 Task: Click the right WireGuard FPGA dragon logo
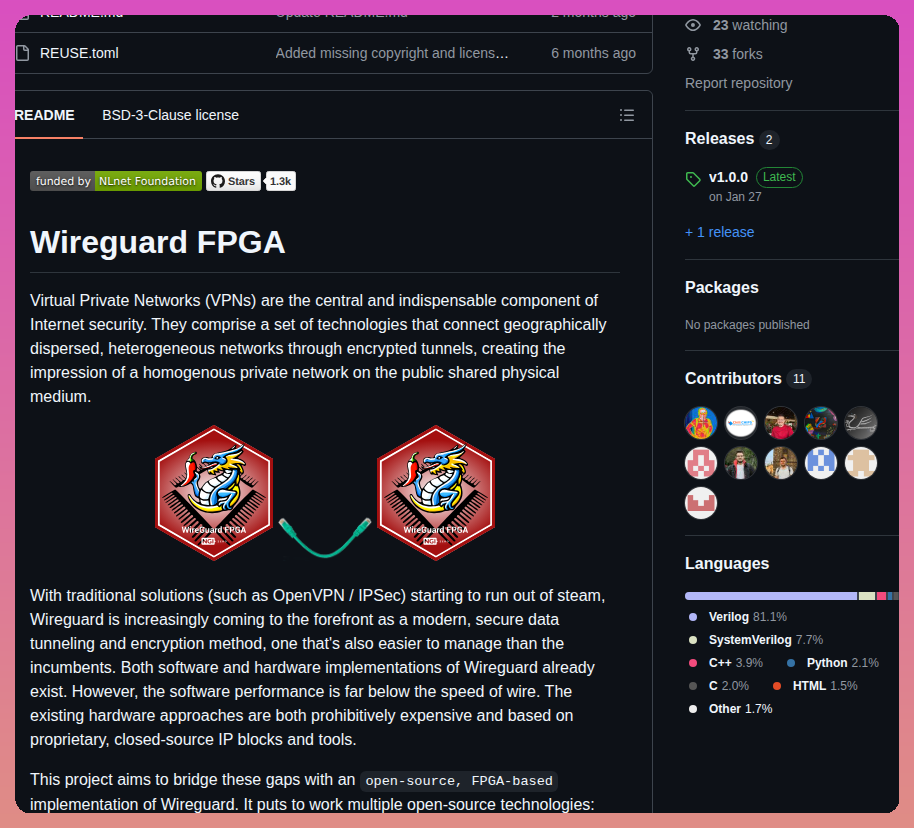(436, 493)
